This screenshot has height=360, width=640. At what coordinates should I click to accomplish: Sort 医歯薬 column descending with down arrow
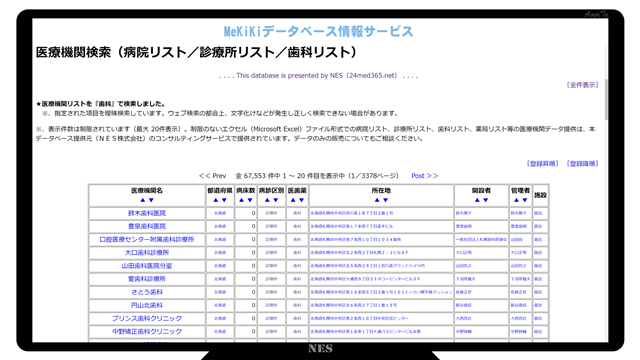[301, 200]
